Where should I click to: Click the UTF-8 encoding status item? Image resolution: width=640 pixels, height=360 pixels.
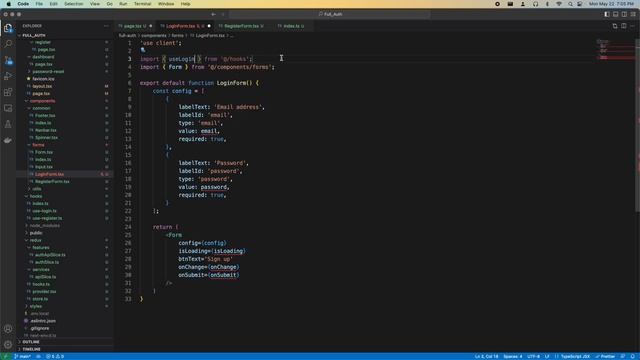pos(533,356)
